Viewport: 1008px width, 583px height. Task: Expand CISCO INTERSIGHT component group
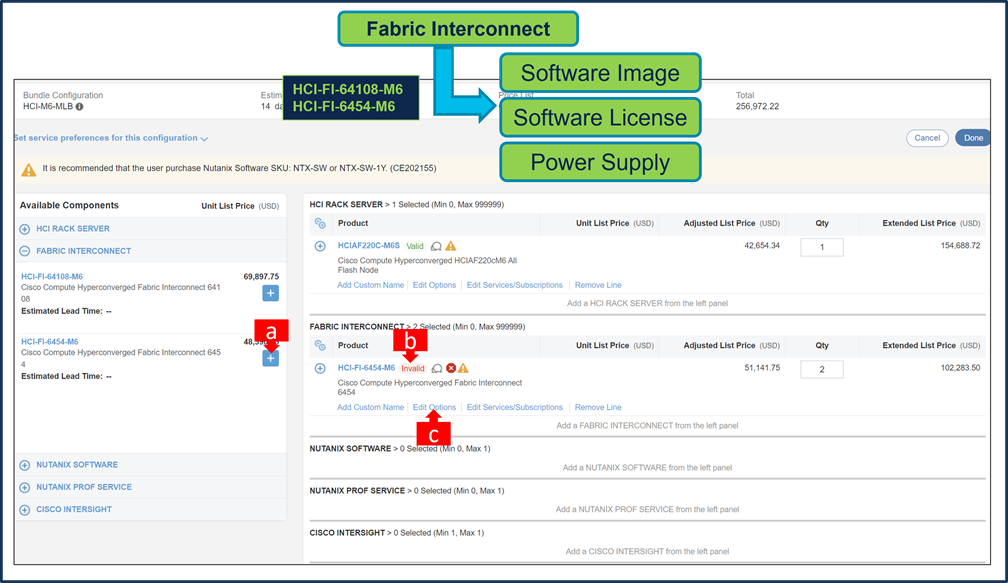tap(24, 510)
